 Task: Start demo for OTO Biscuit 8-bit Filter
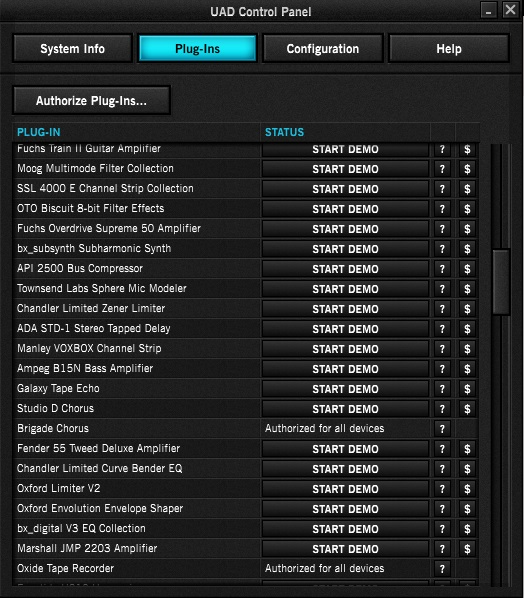point(345,209)
